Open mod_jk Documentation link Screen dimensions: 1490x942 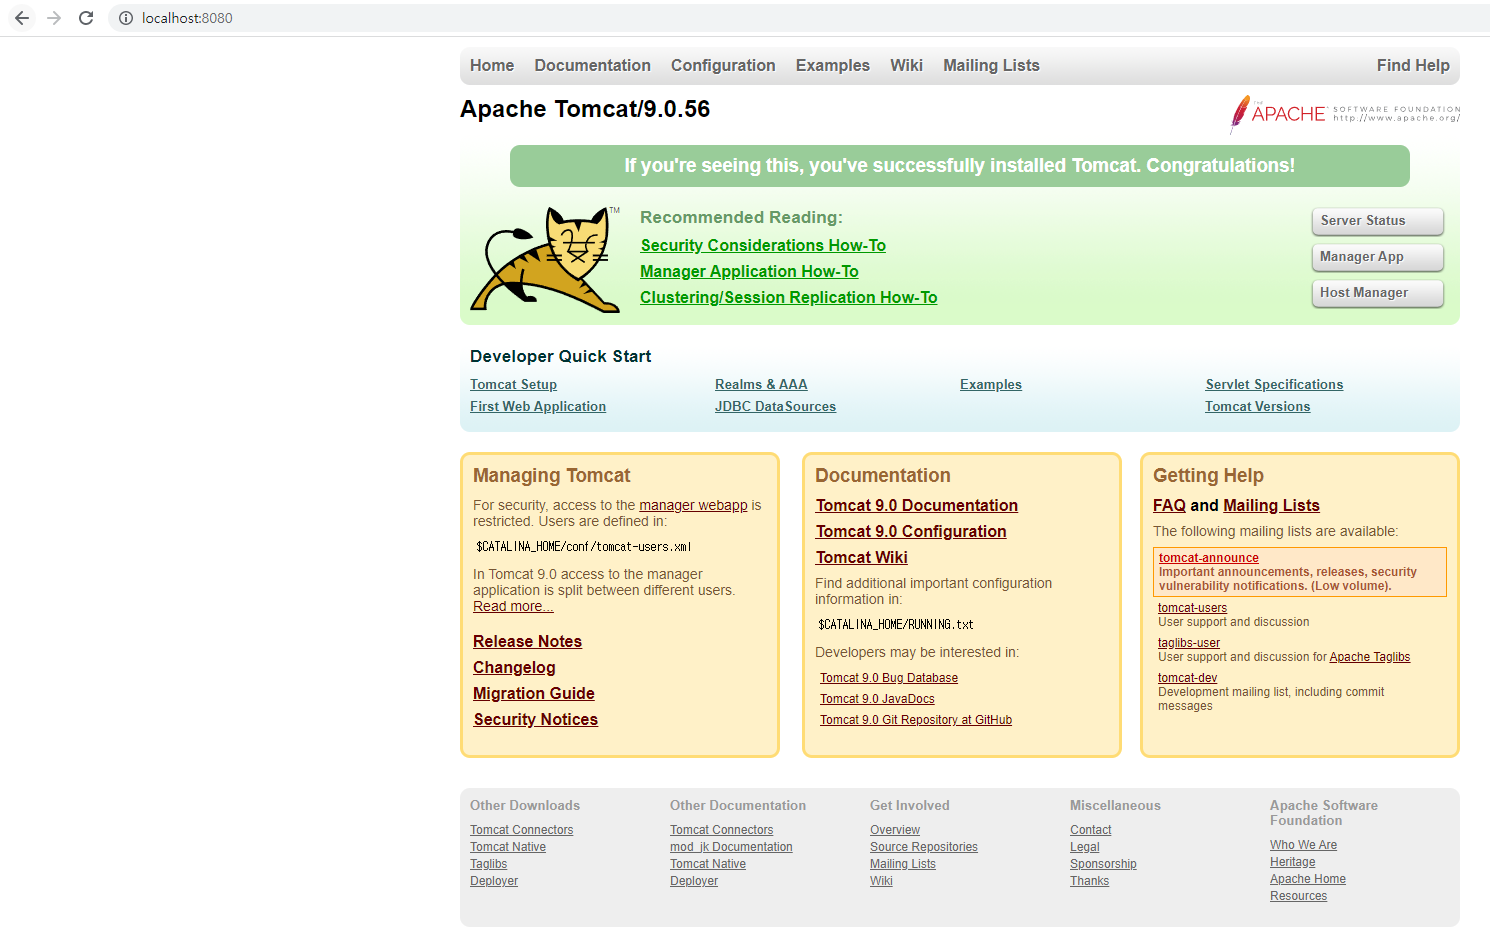pyautogui.click(x=731, y=847)
